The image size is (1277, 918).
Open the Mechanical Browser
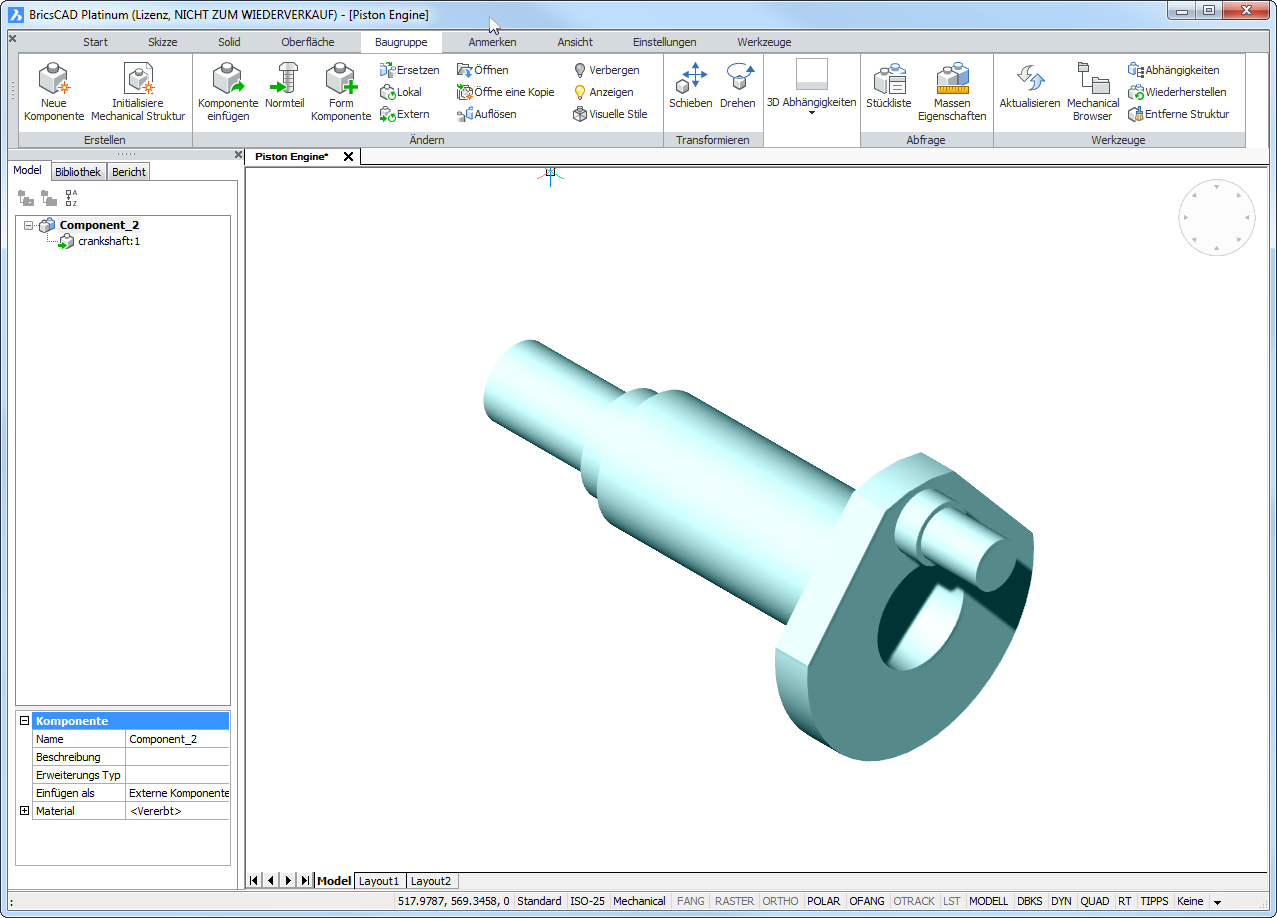click(x=1092, y=80)
